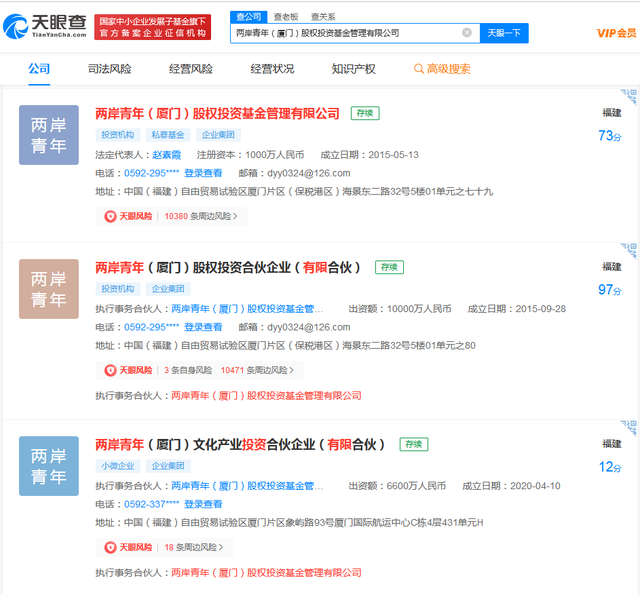
Task: Switch to the 经营风险 tab
Action: pyautogui.click(x=191, y=69)
